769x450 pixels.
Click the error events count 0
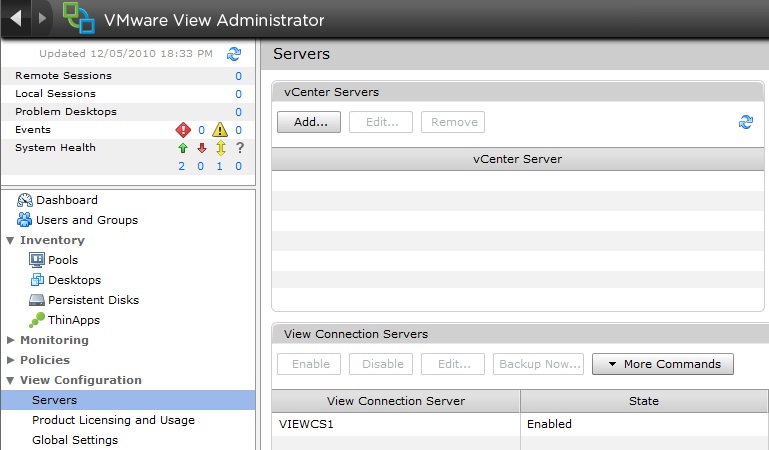click(x=201, y=130)
